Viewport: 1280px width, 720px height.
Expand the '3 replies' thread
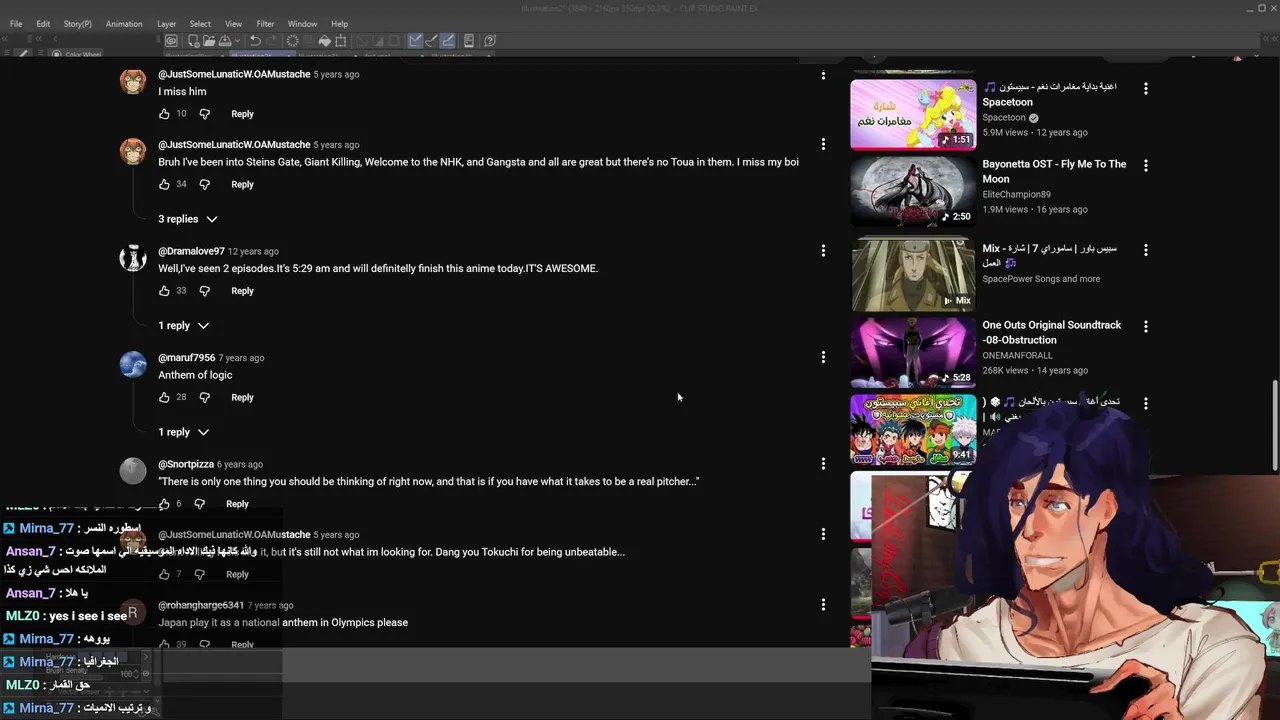pyautogui.click(x=188, y=219)
